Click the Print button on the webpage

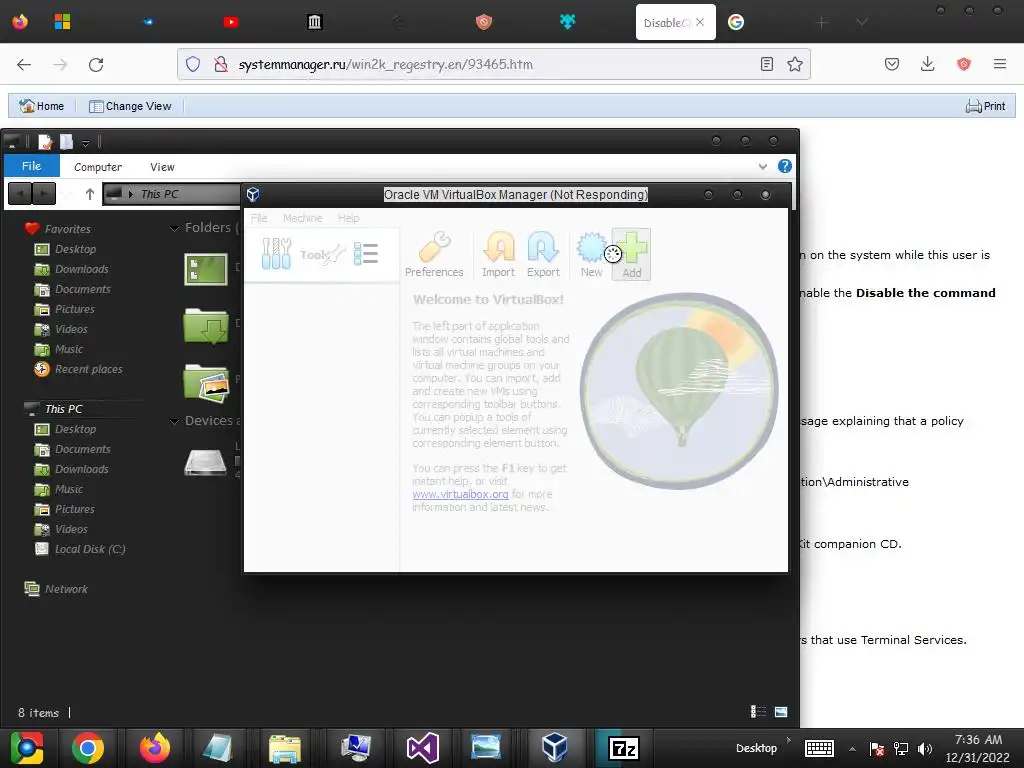pos(985,106)
